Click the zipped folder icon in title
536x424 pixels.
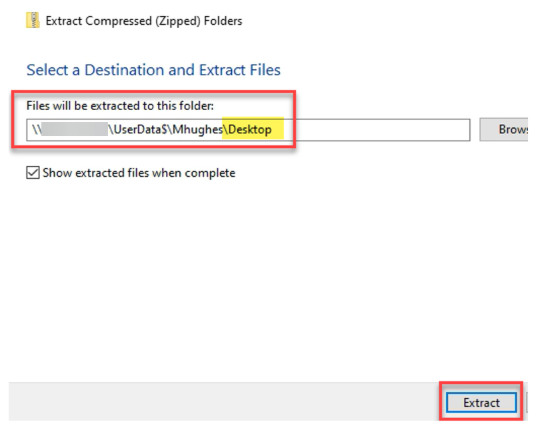tap(32, 20)
